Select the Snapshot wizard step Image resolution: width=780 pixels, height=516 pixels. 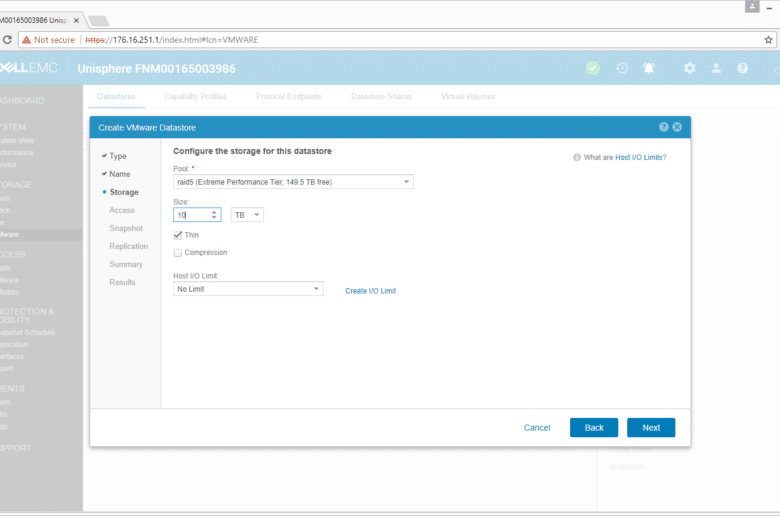(126, 228)
